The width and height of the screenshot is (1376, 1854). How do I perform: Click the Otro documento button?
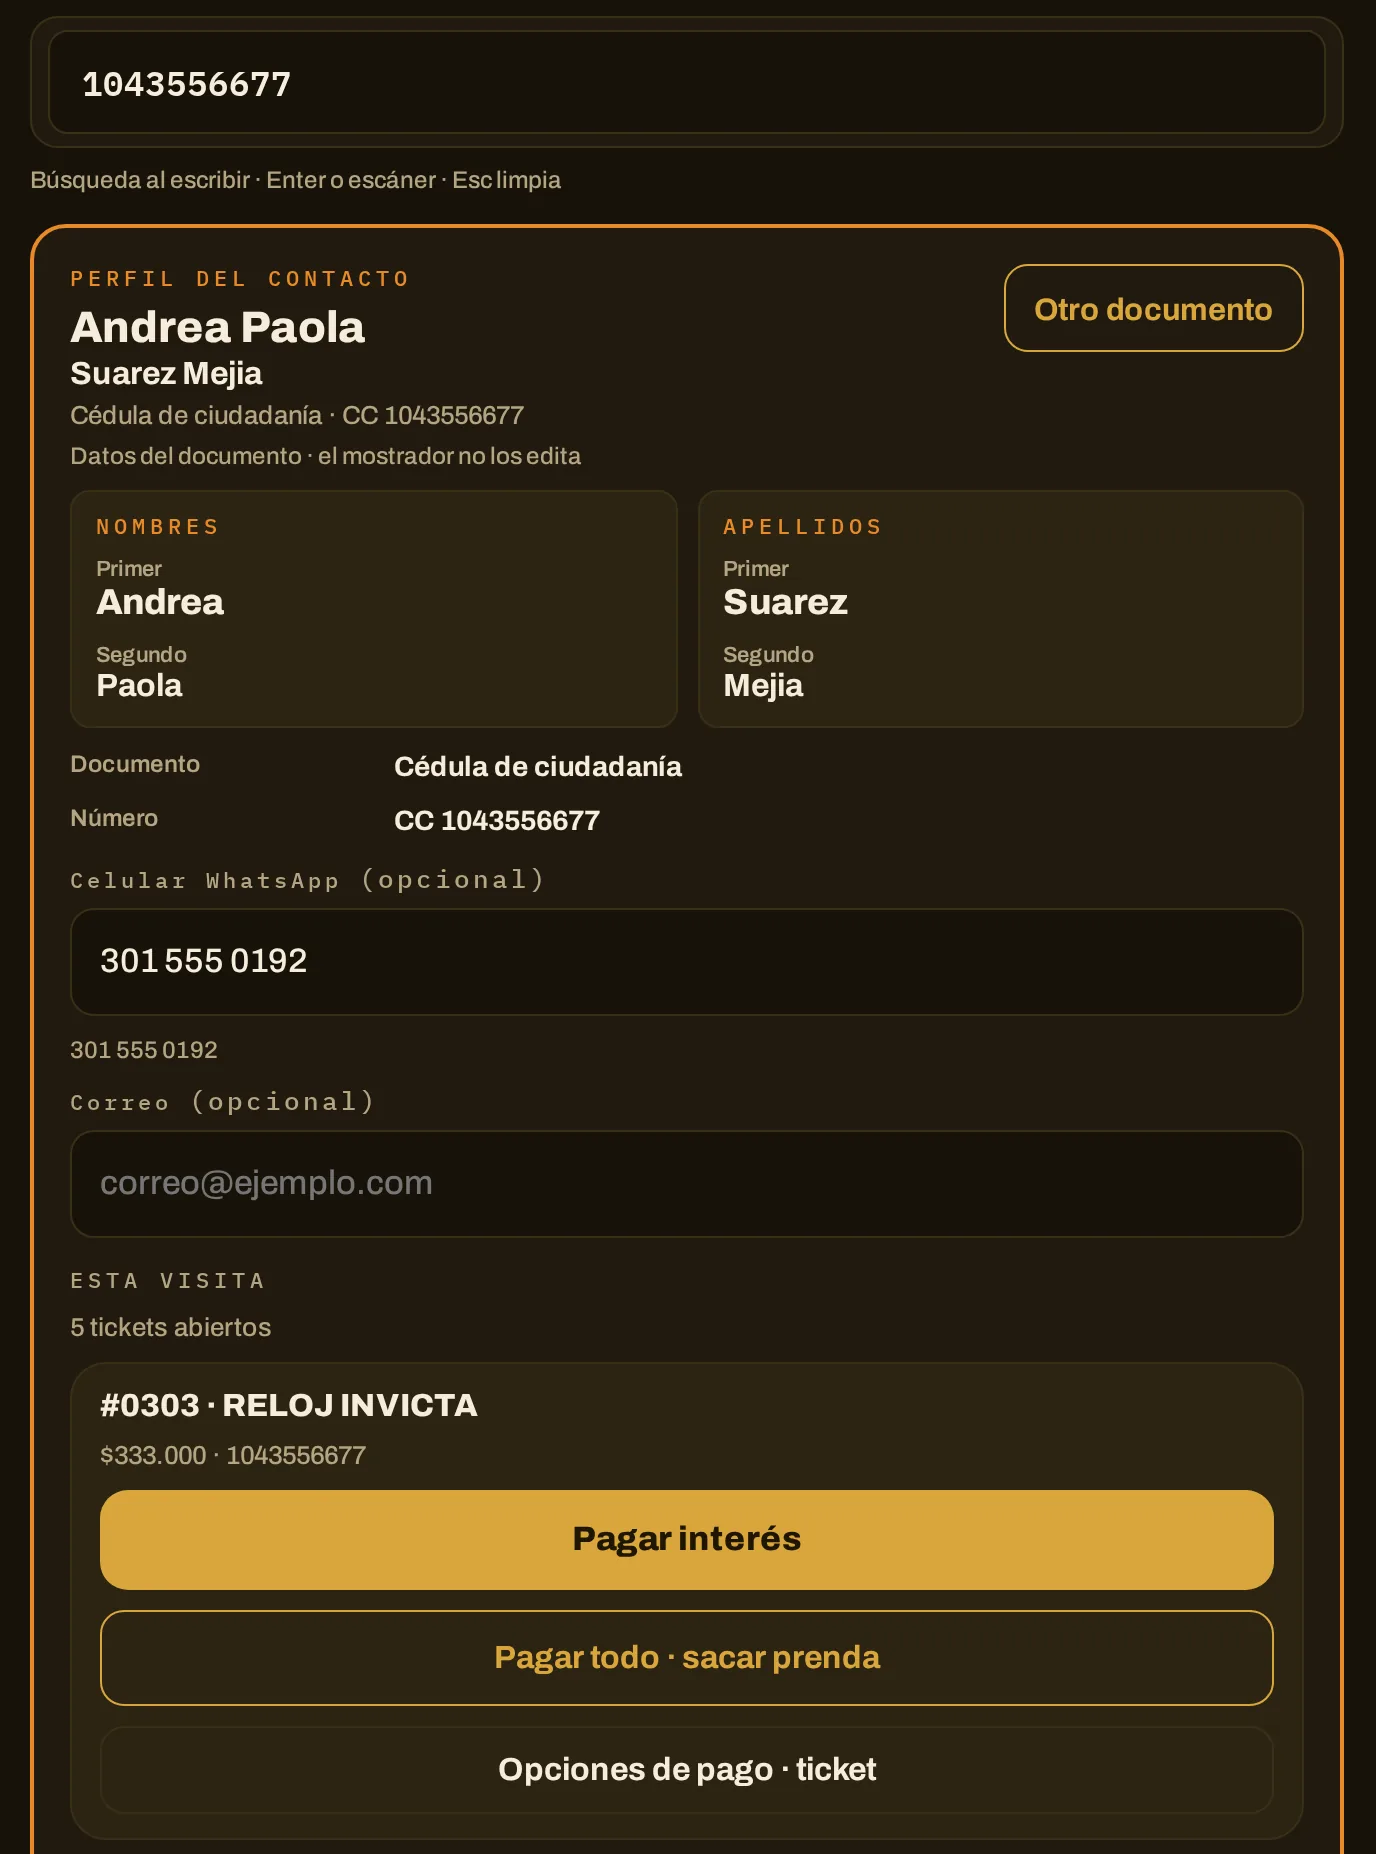(1153, 308)
